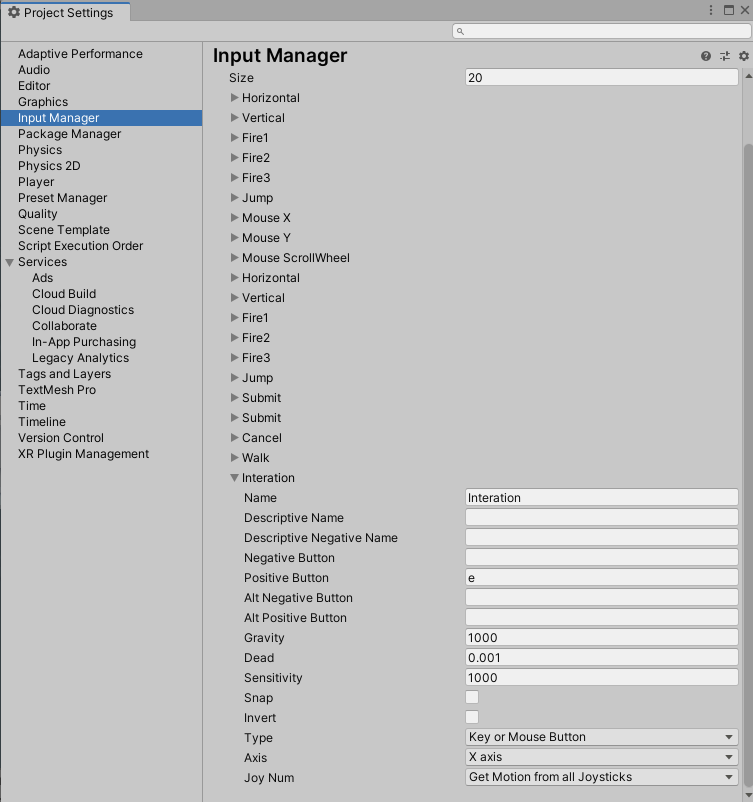Open the Package Manager settings
The width and height of the screenshot is (753, 802).
(70, 133)
